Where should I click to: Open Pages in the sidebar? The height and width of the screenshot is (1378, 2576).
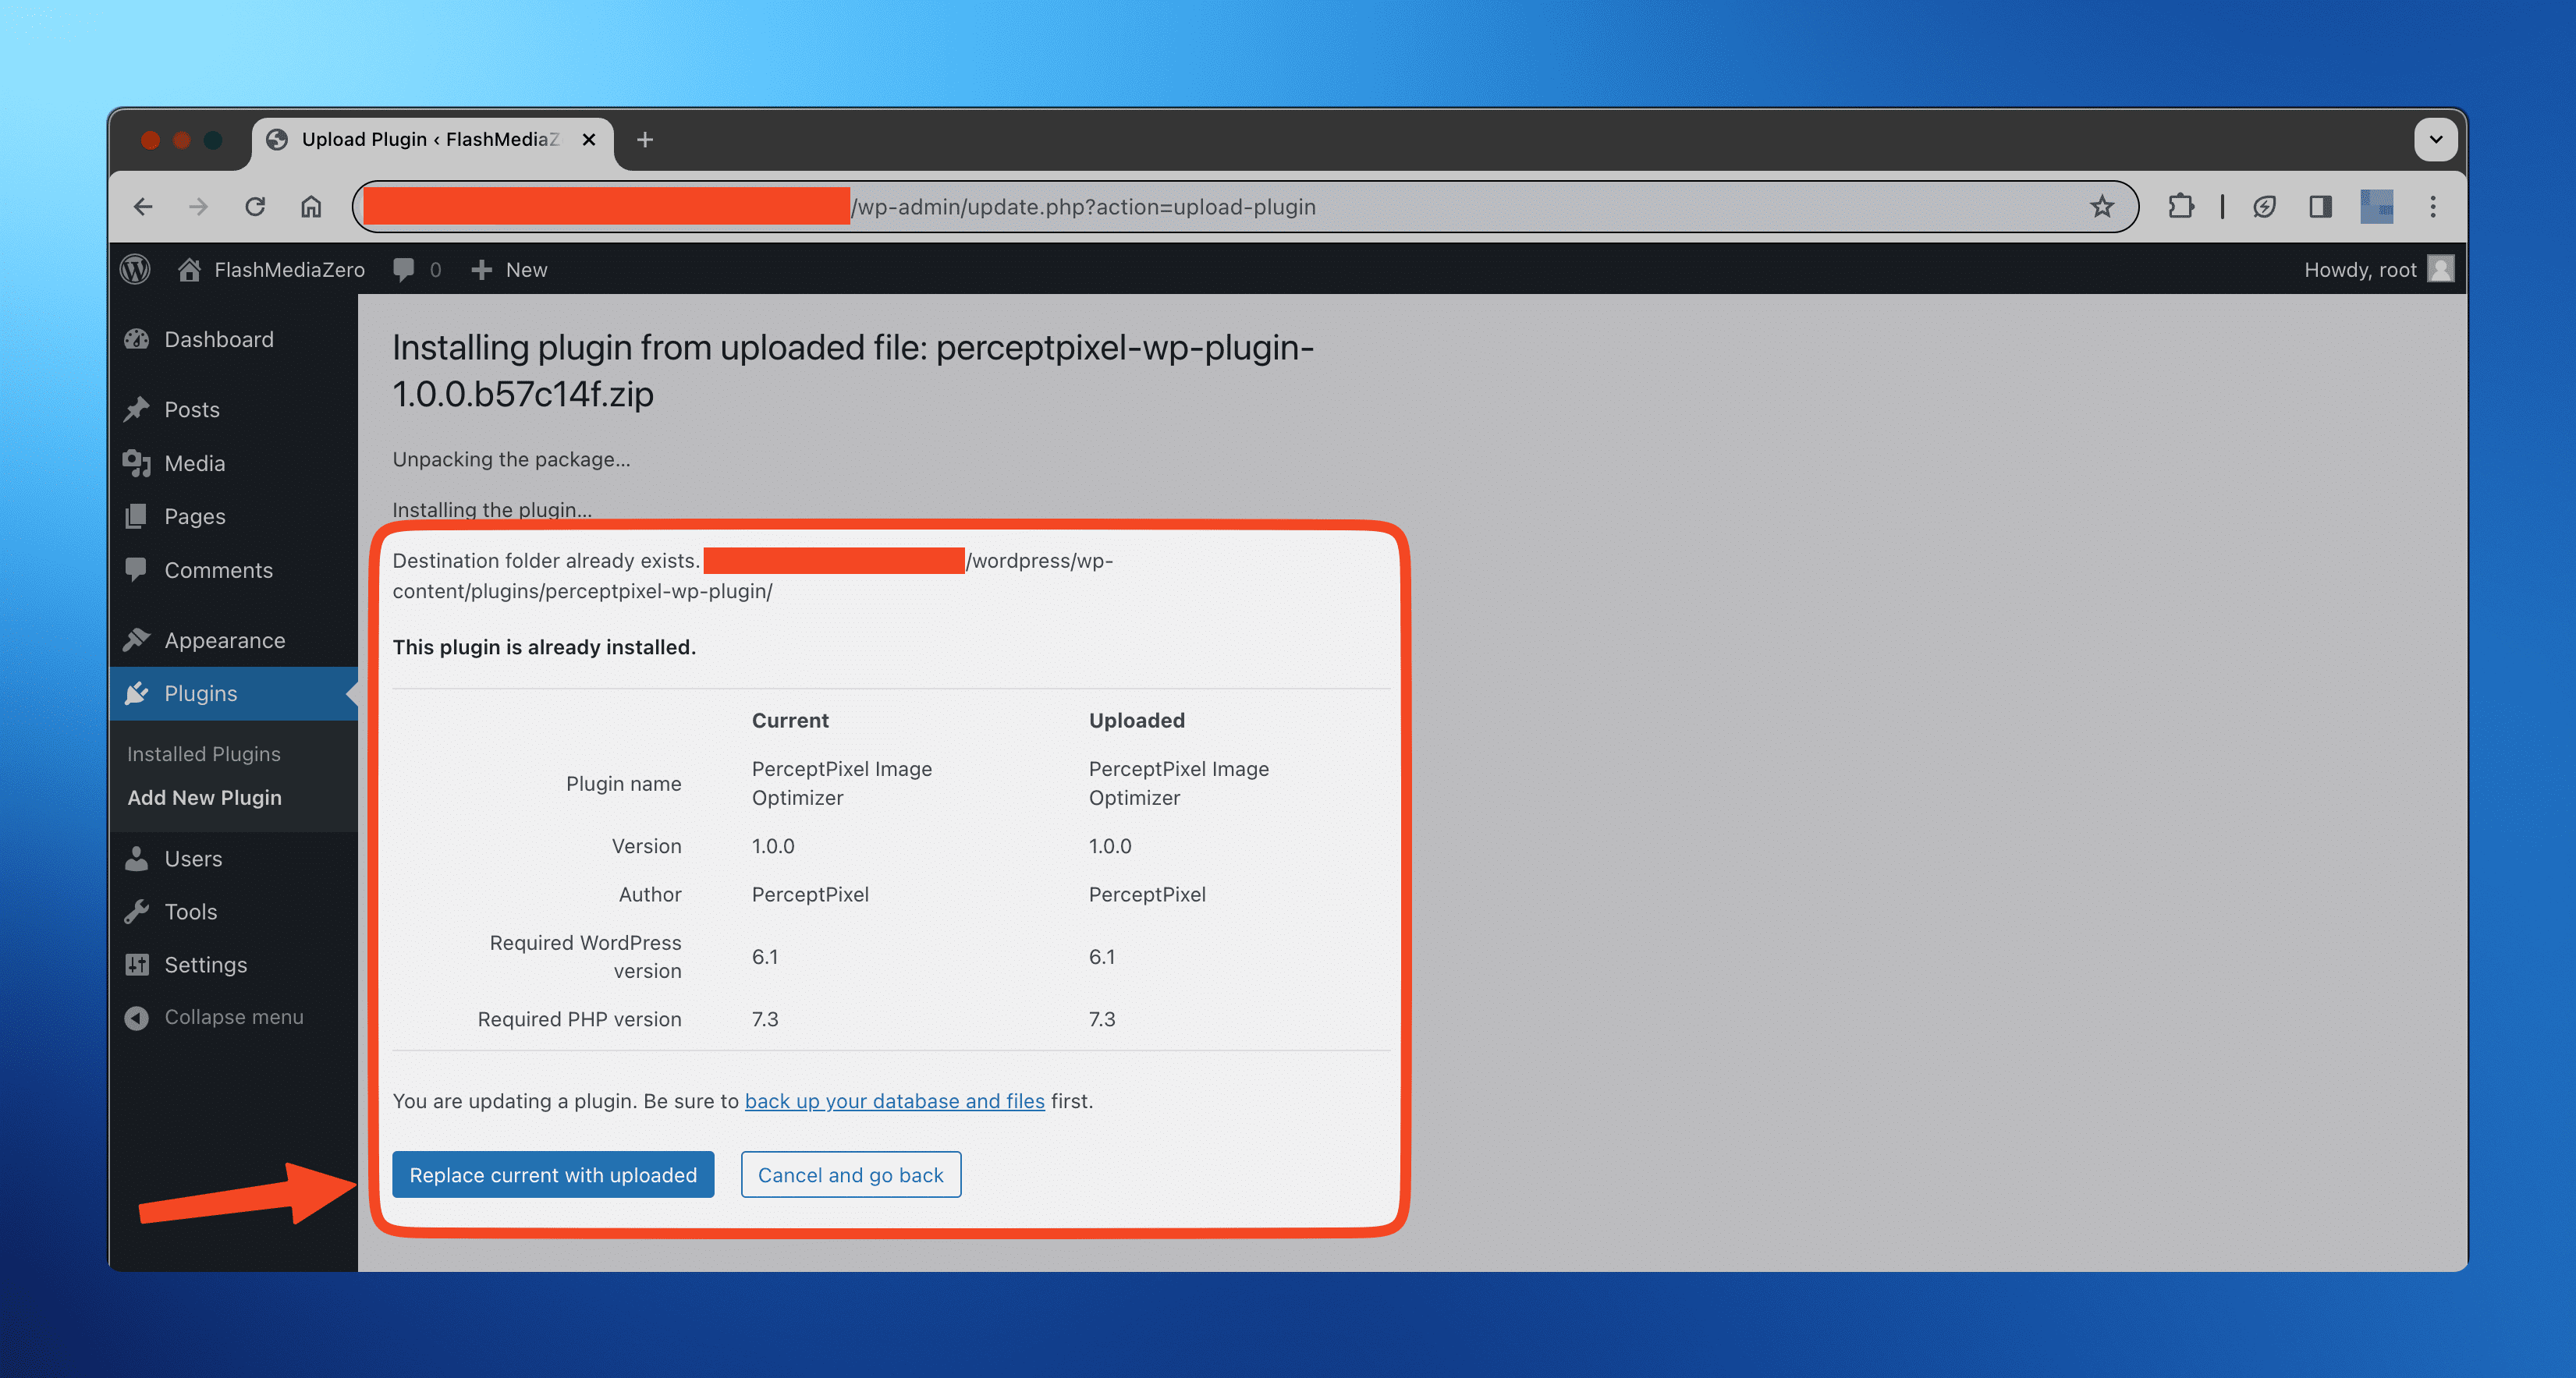233,517
